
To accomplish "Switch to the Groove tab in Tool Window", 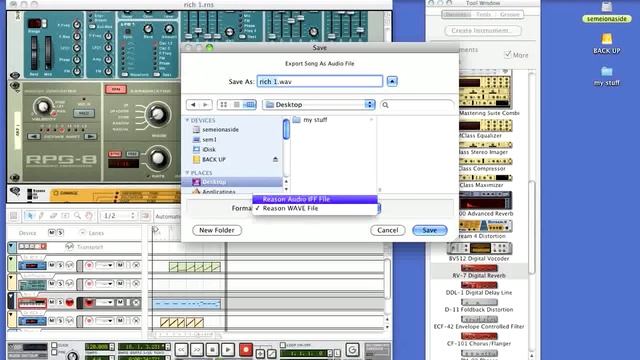I will click(x=509, y=14).
